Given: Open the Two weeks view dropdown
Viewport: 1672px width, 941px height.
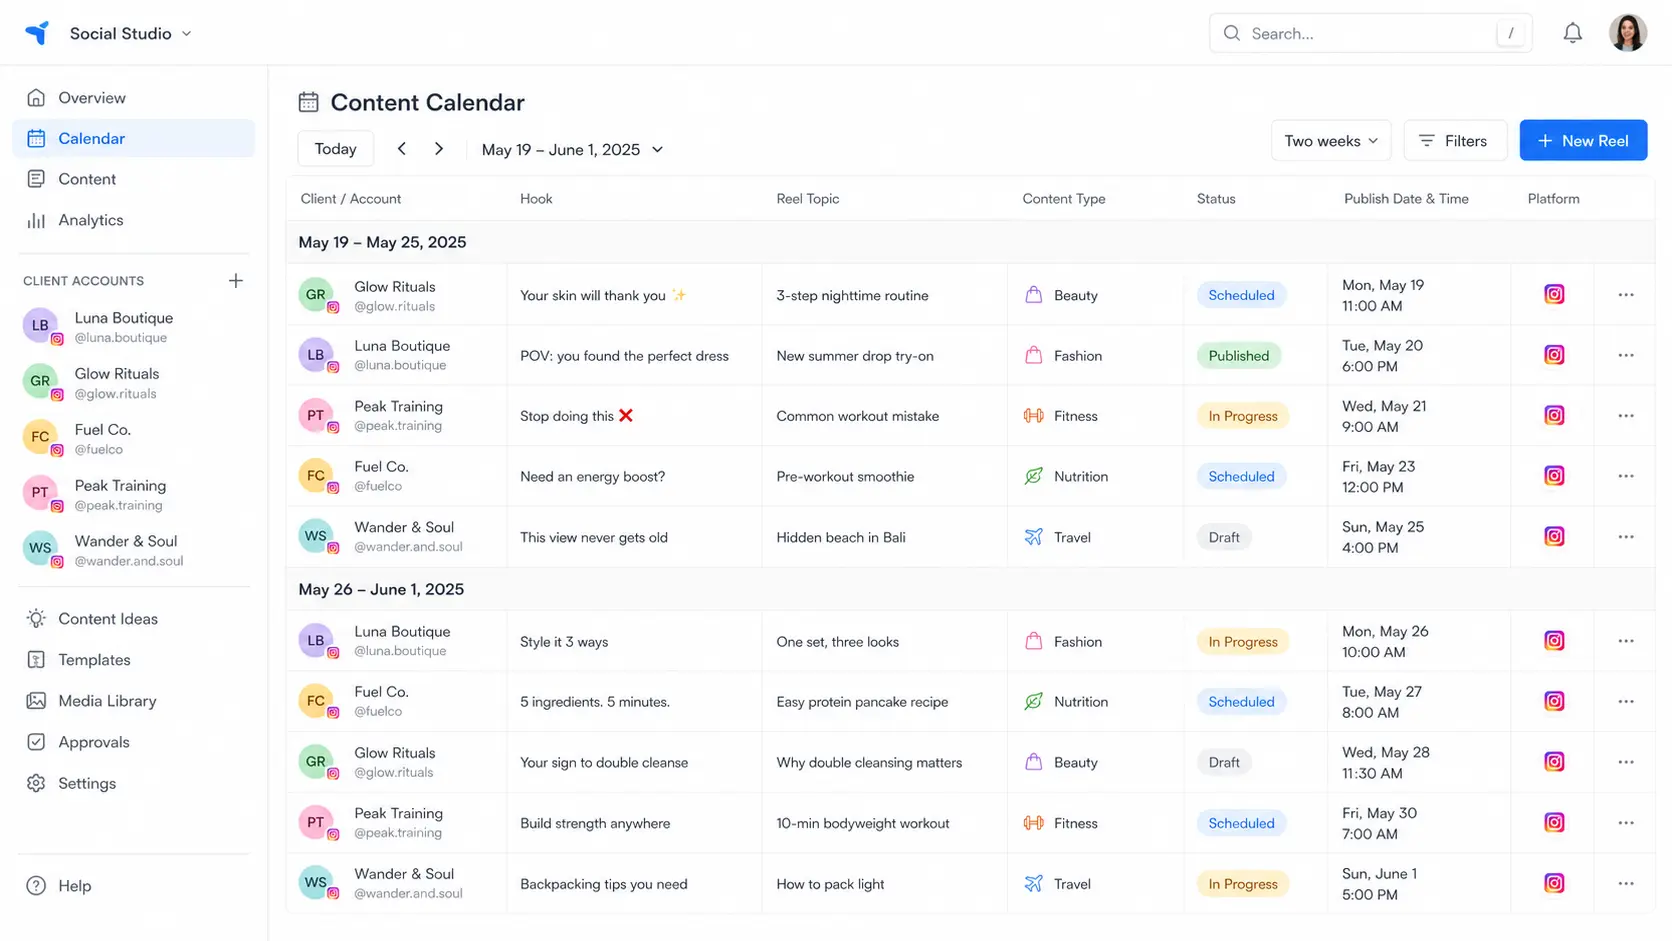Looking at the screenshot, I should click(x=1330, y=141).
